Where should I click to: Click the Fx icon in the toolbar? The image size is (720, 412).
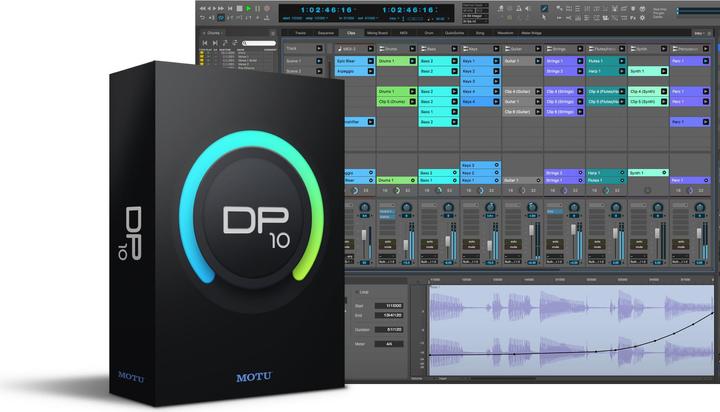click(x=633, y=17)
